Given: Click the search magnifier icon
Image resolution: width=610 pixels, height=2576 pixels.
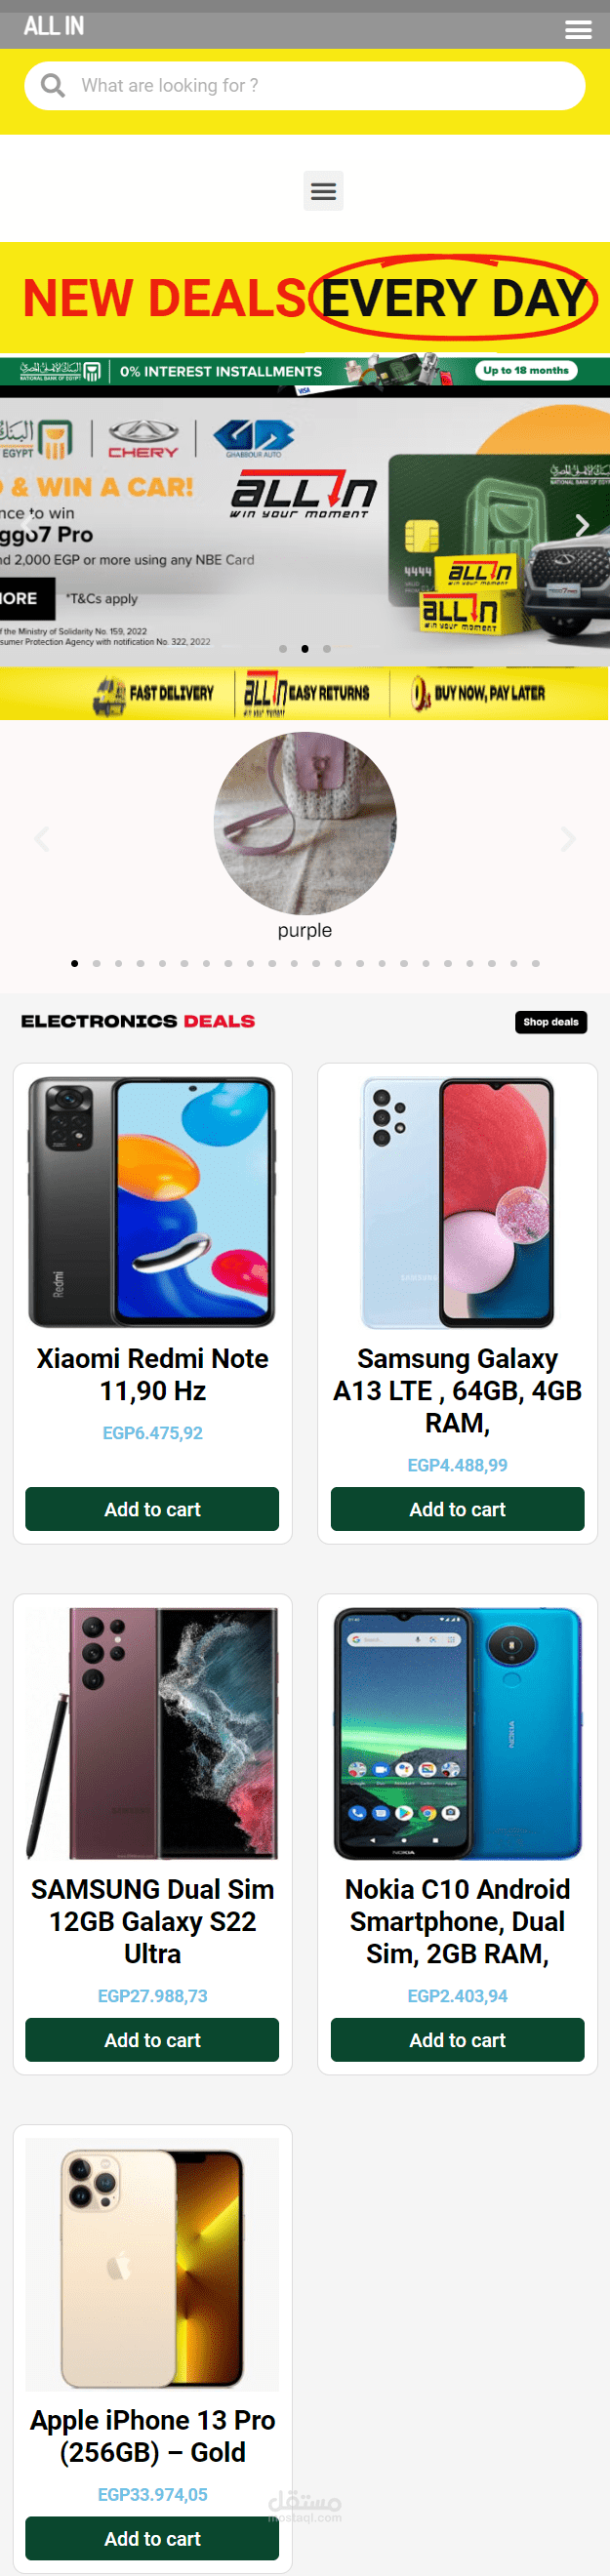Looking at the screenshot, I should (x=53, y=86).
